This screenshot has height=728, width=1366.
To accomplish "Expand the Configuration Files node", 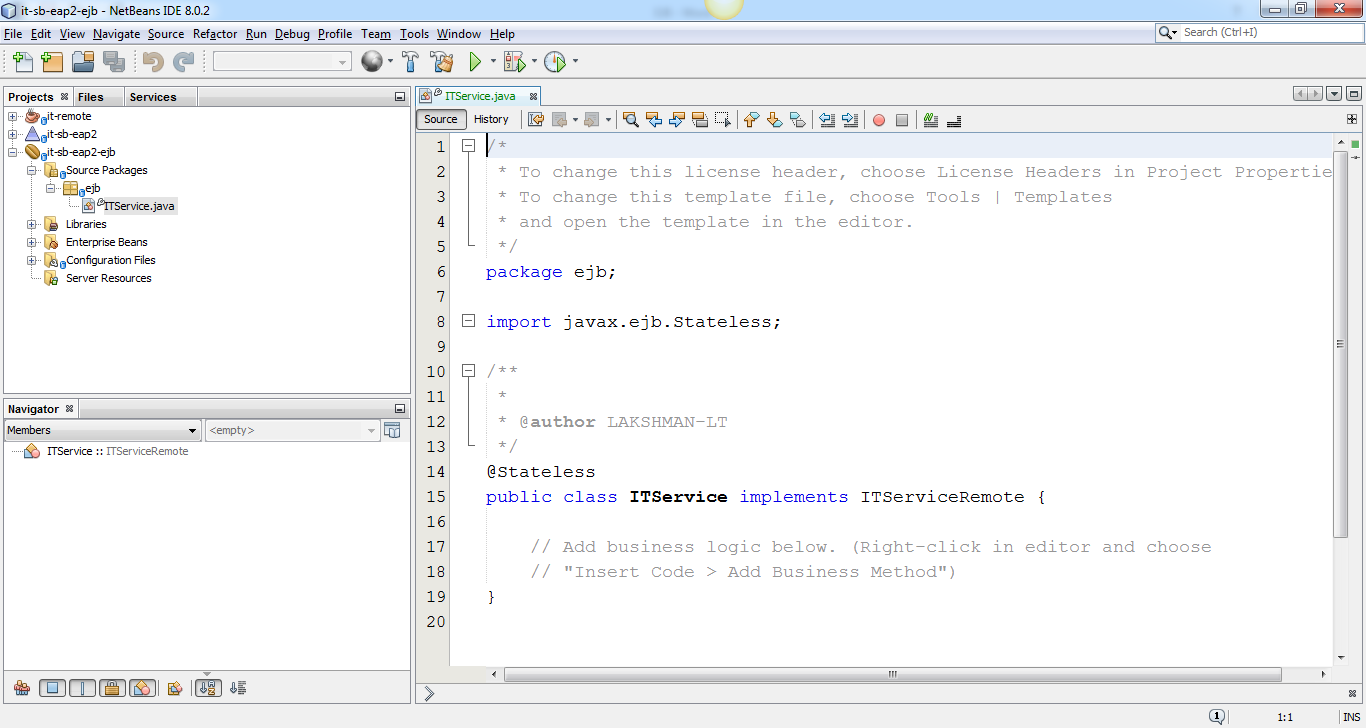I will (x=32, y=260).
